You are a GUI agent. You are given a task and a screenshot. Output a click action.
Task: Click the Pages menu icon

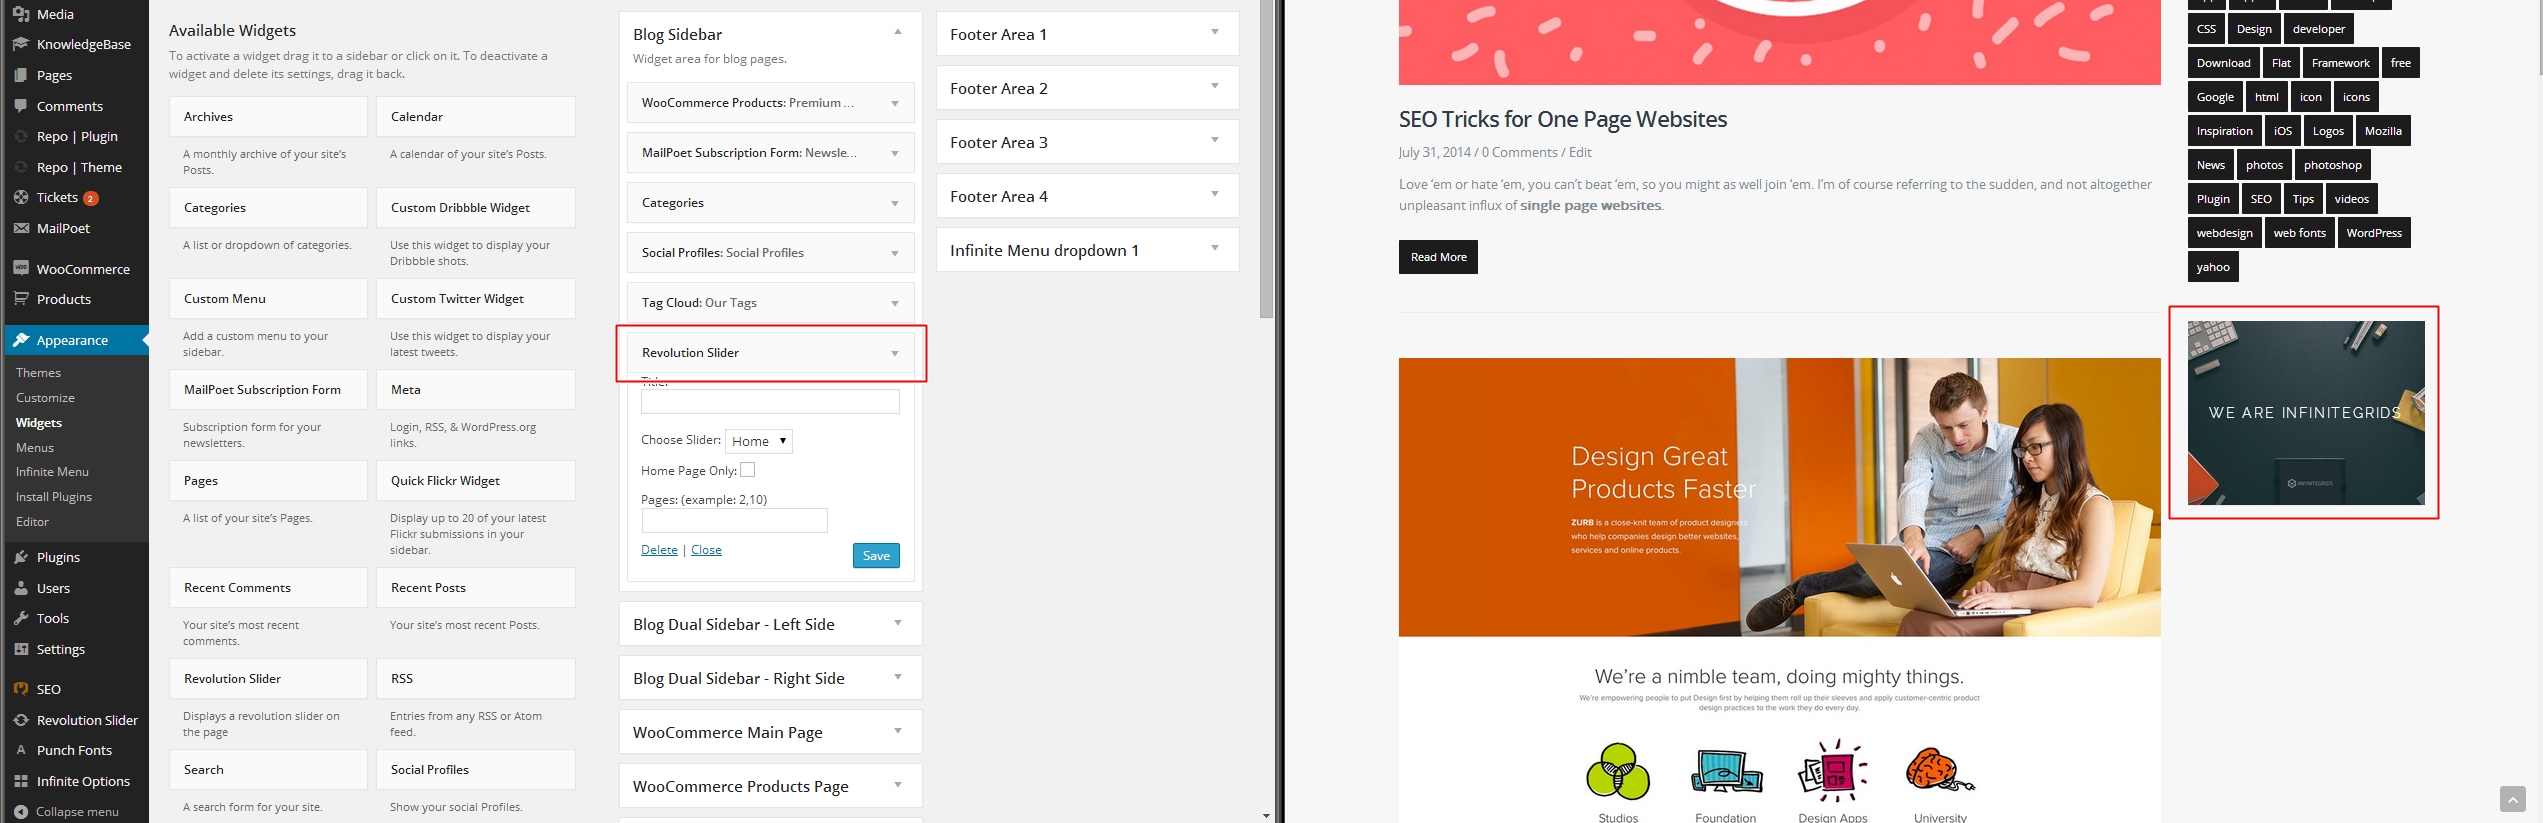(21, 75)
